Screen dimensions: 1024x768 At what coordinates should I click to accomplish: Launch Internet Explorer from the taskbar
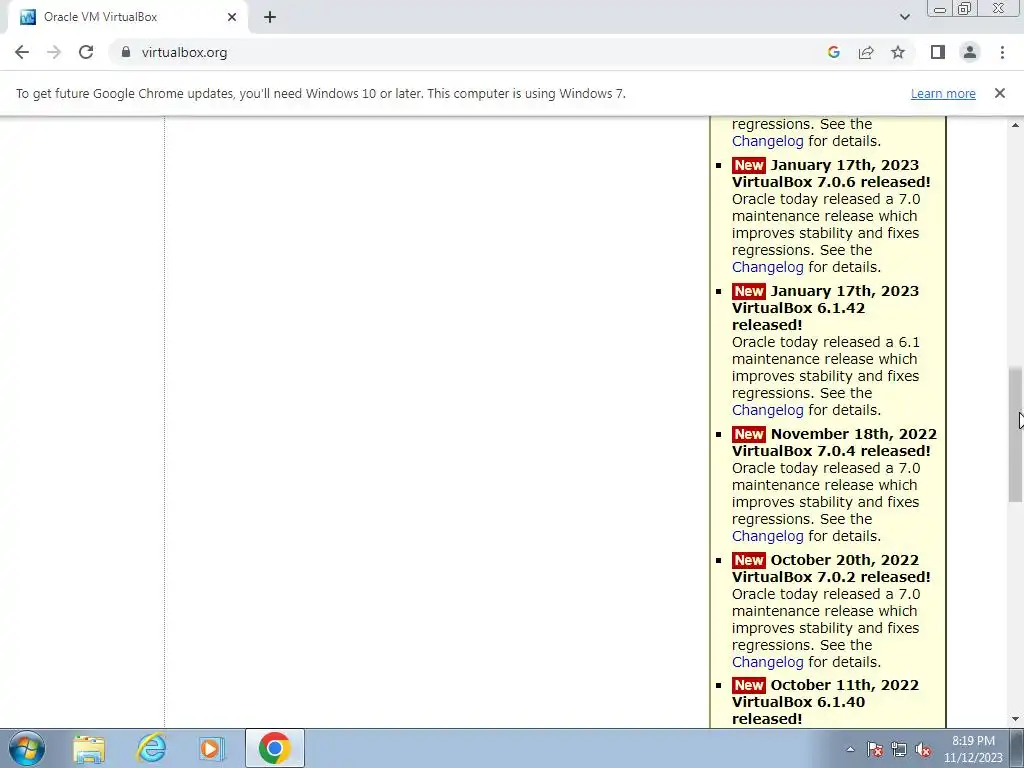151,748
